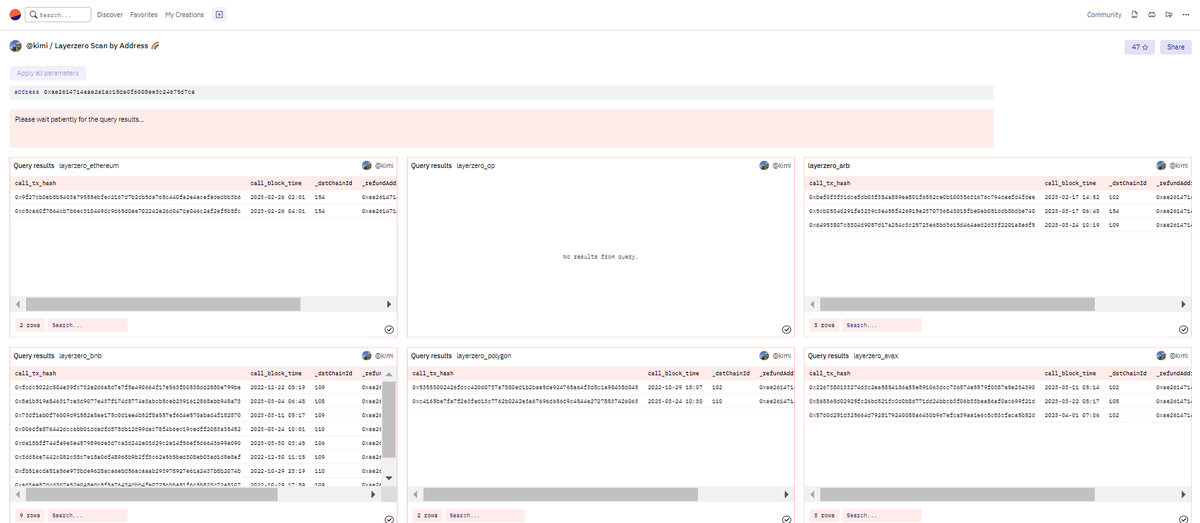
Task: Click the checkmark status icon in layerzero_ethereum panel
Action: pos(388,329)
